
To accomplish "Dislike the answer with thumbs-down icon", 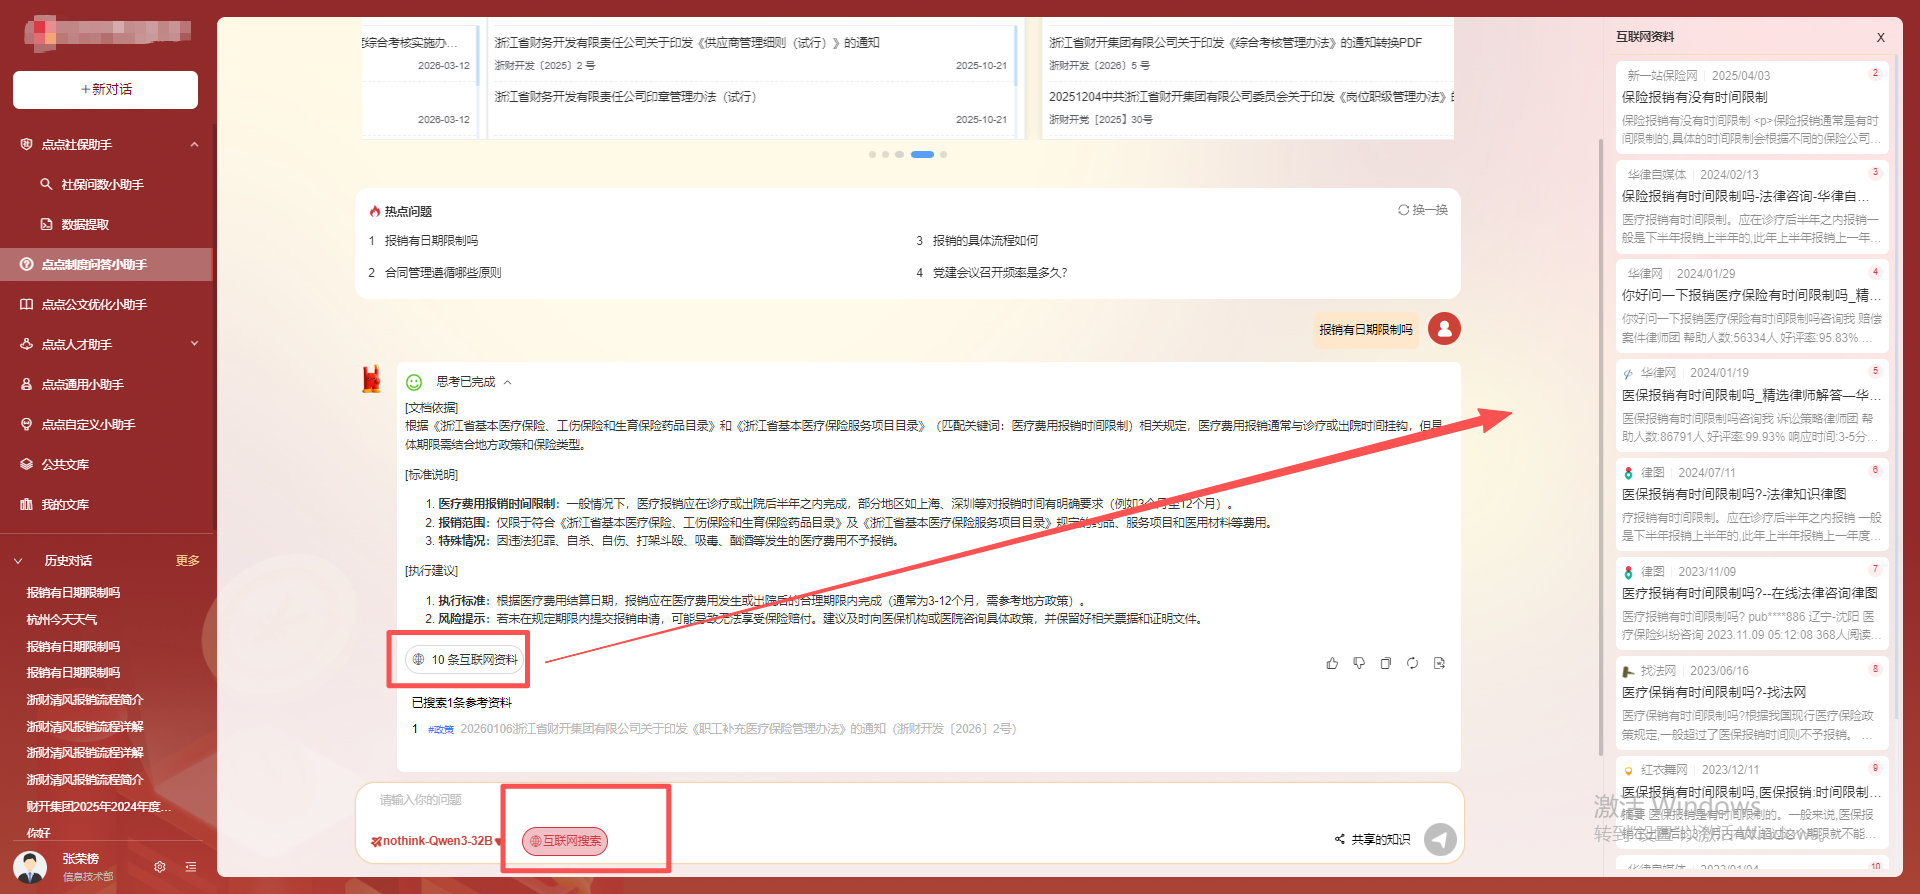I will pos(1359,663).
